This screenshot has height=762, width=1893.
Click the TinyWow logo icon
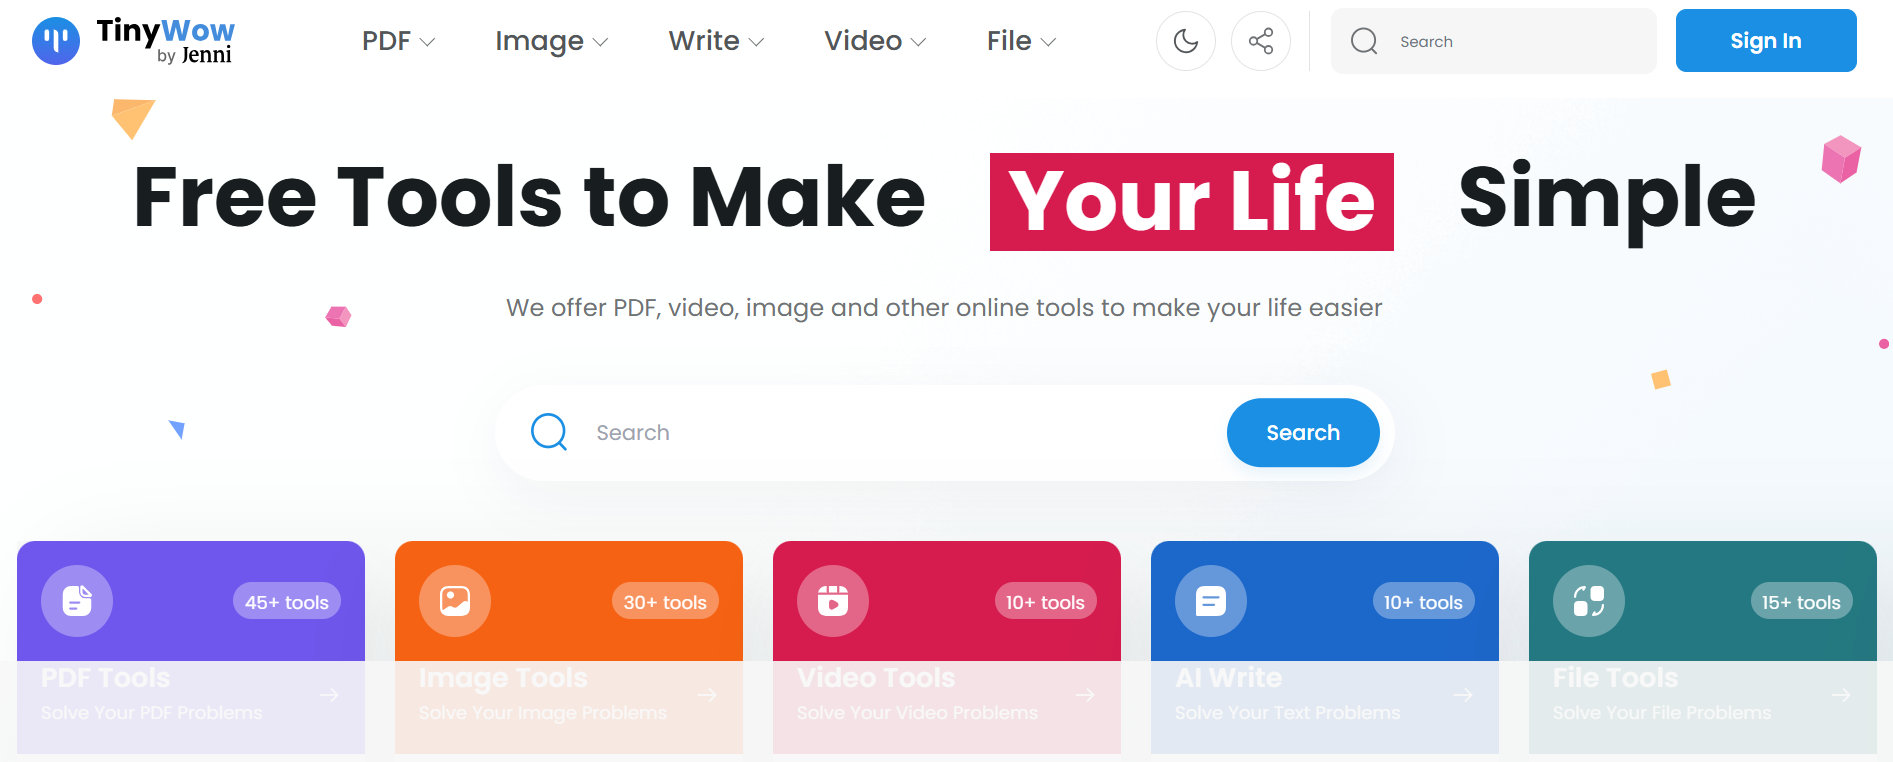56,41
